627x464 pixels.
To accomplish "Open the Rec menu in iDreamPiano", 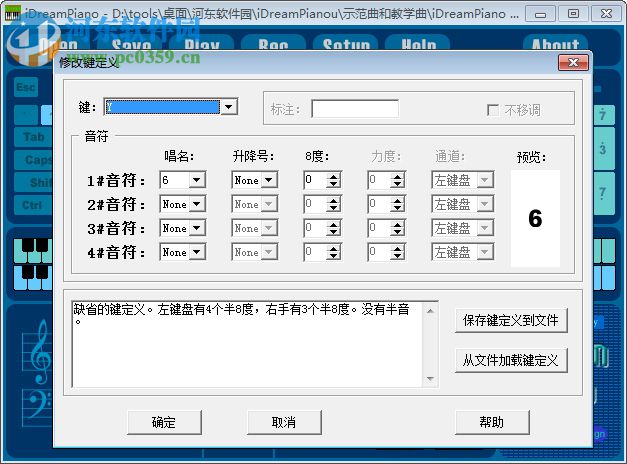I will [273, 44].
